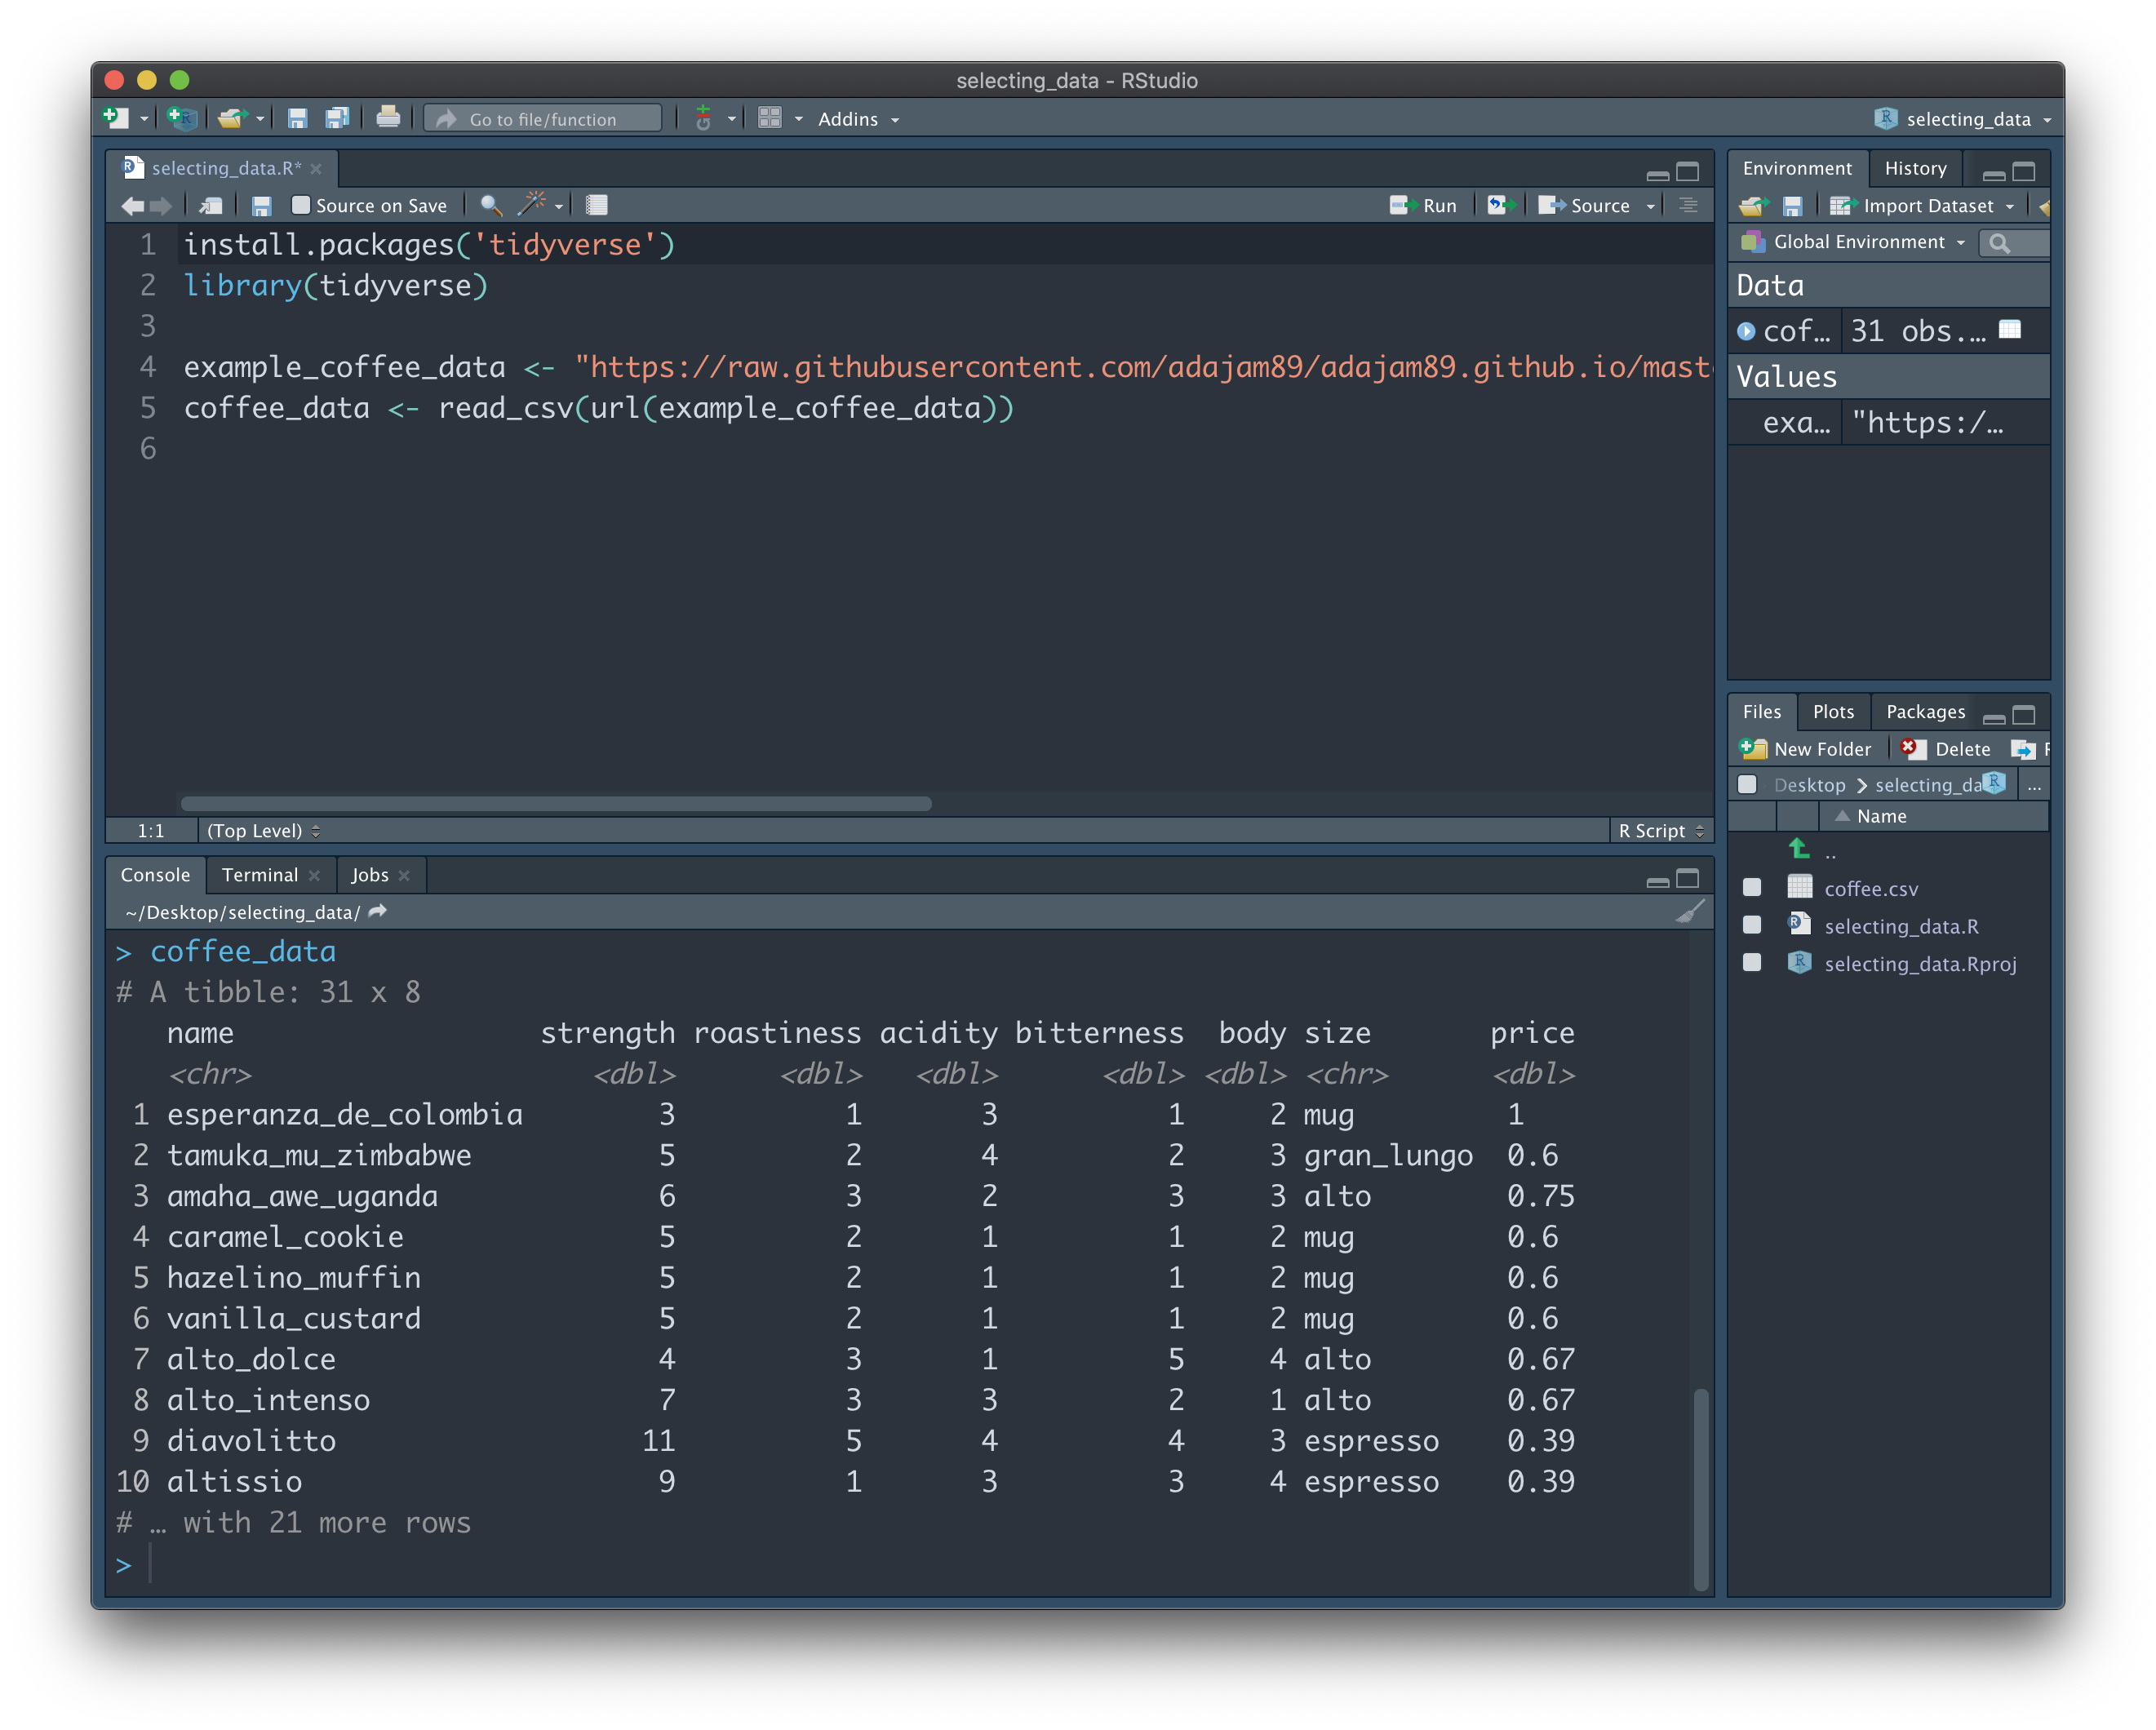
Task: Select the selecting_data.R editor tab
Action: pos(225,168)
